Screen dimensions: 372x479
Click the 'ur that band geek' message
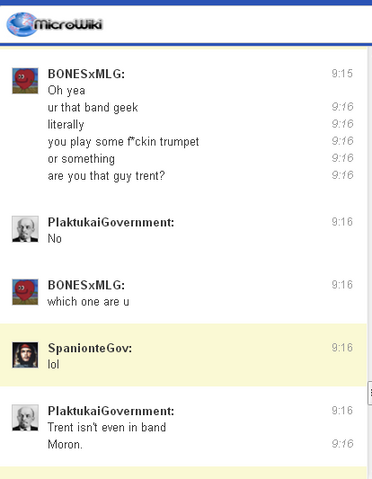click(x=93, y=108)
